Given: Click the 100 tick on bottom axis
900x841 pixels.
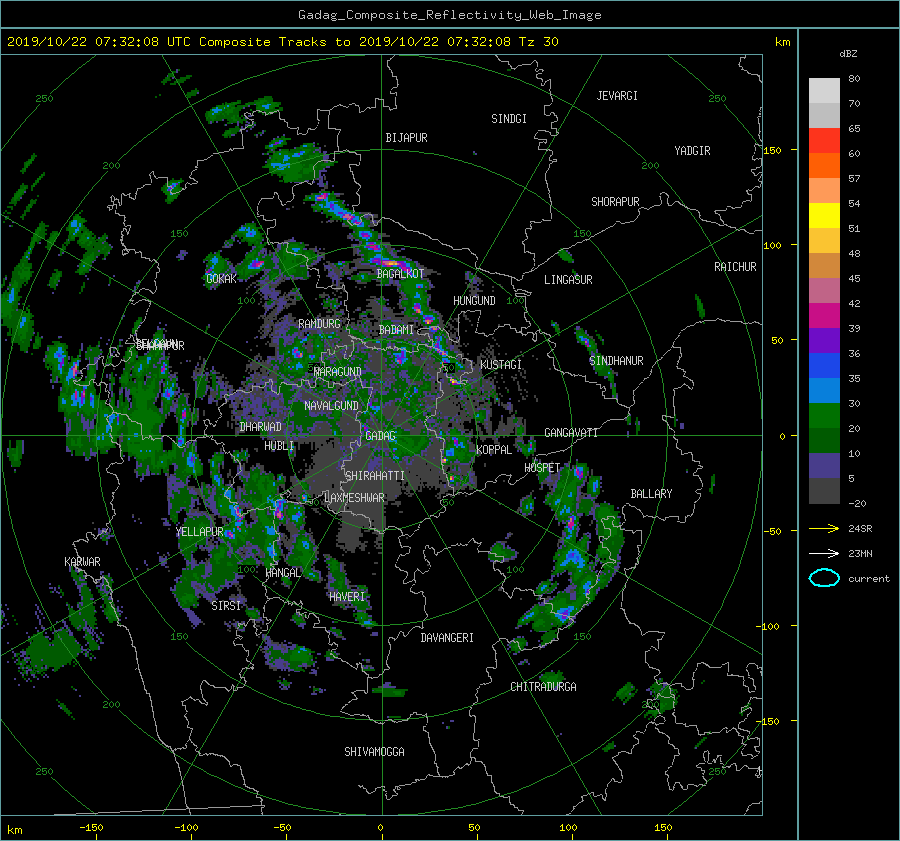Looking at the screenshot, I should [x=568, y=828].
